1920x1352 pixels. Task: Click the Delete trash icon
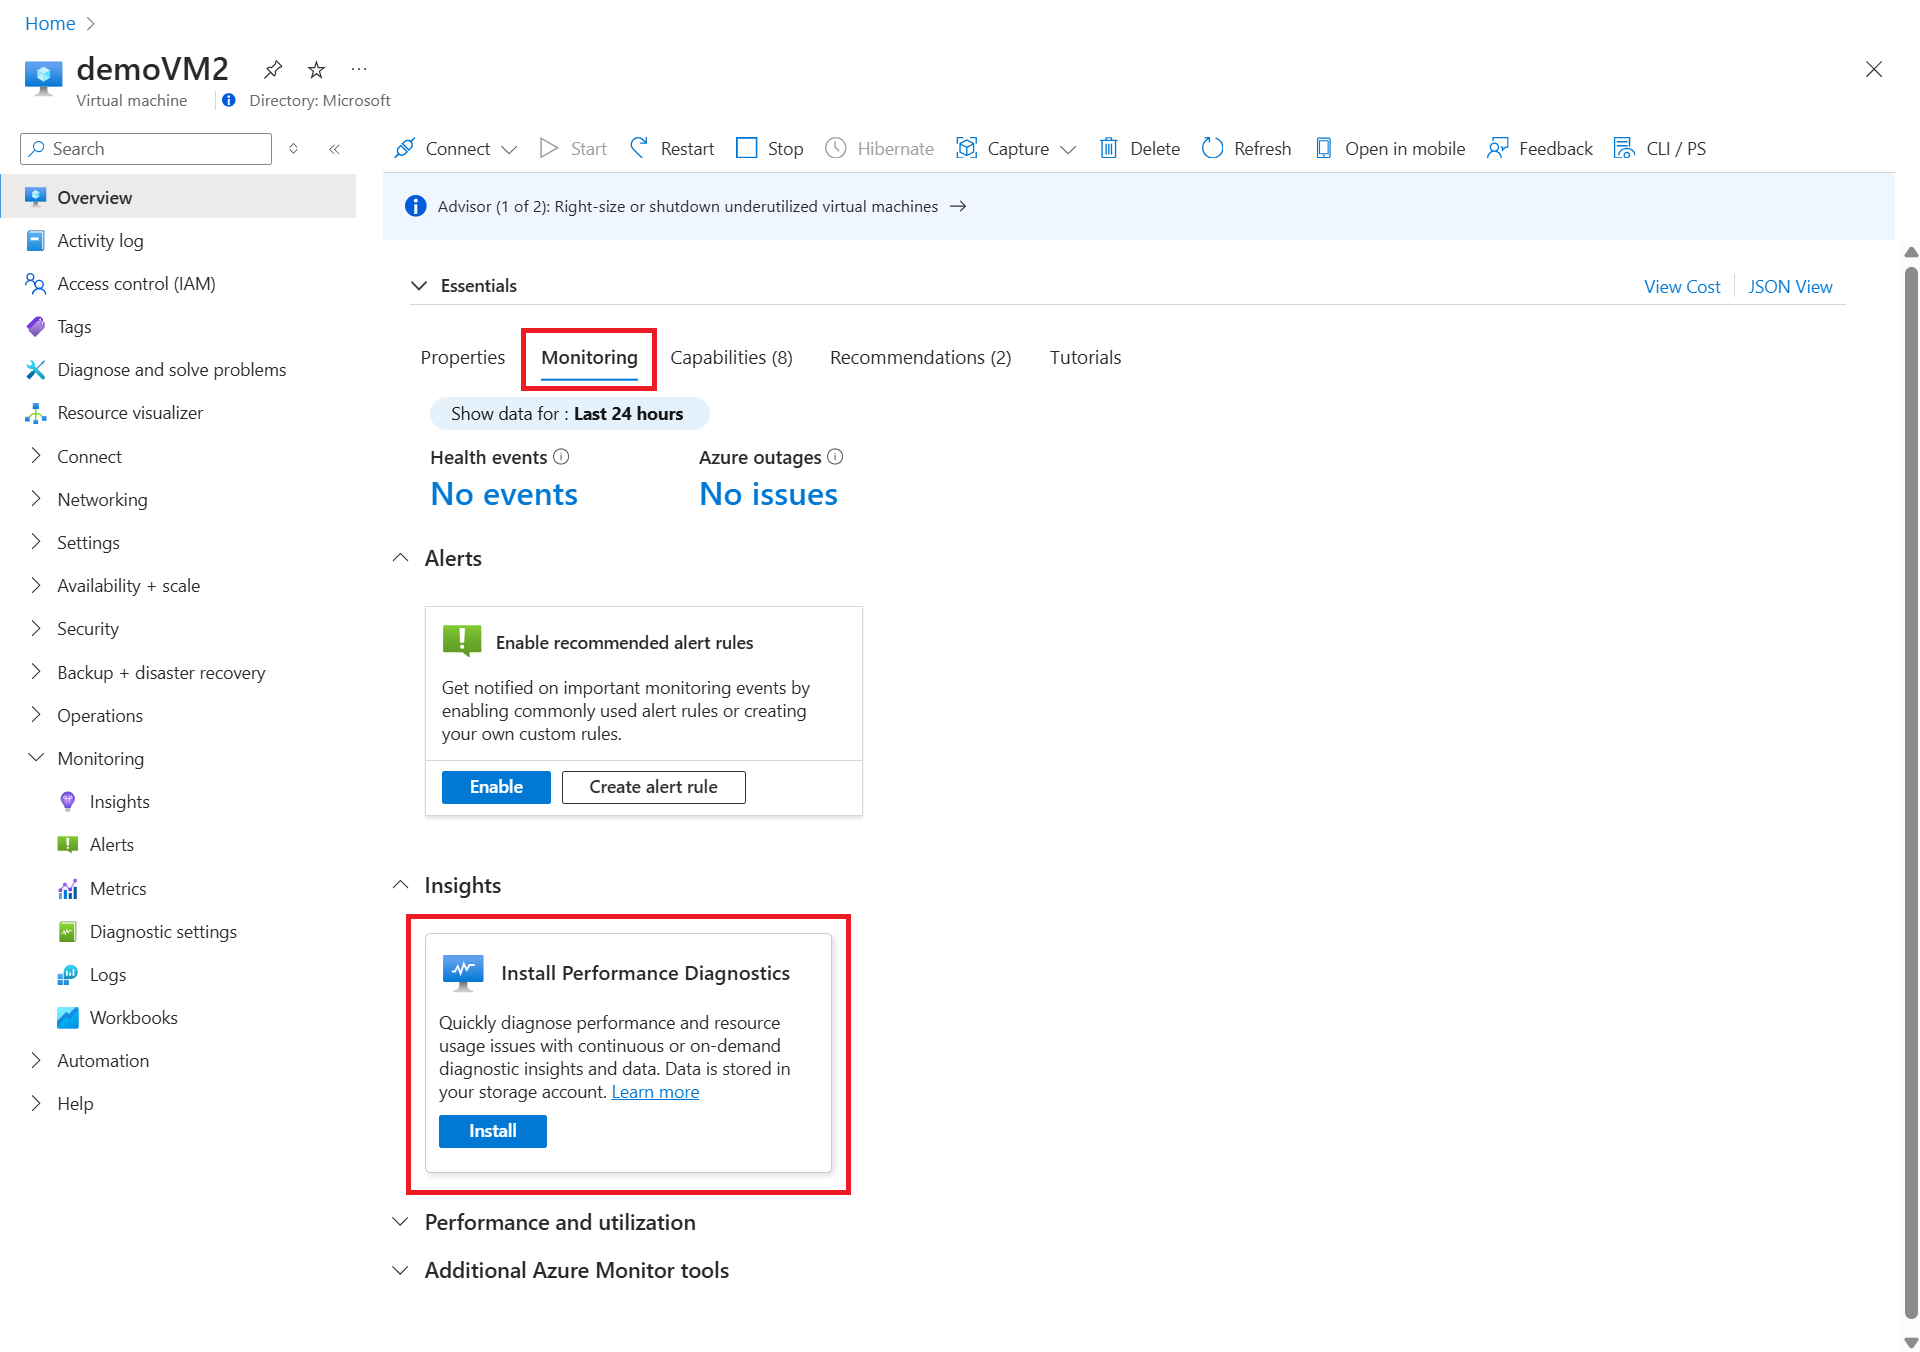[x=1108, y=148]
